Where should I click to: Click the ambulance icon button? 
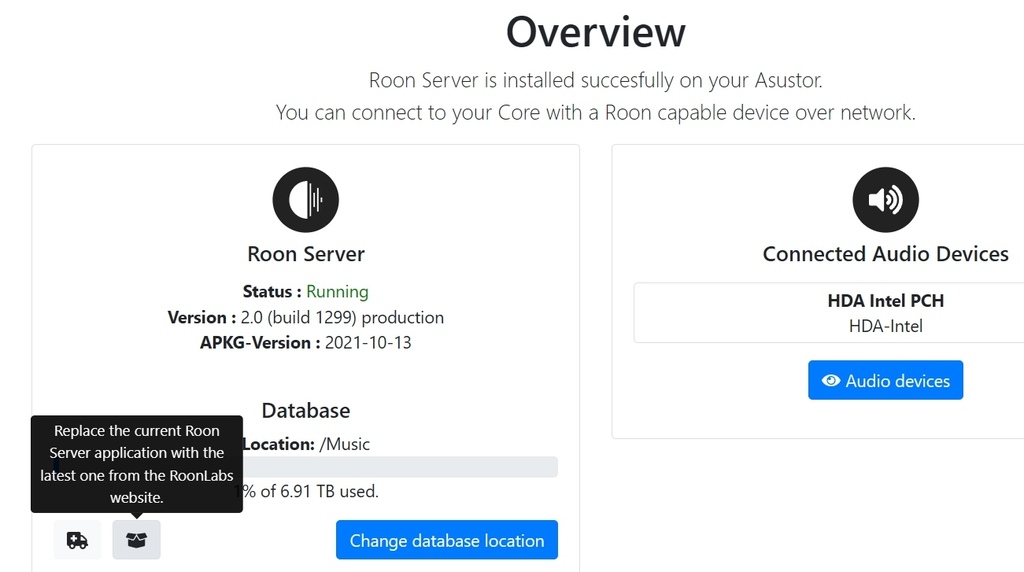(x=77, y=540)
